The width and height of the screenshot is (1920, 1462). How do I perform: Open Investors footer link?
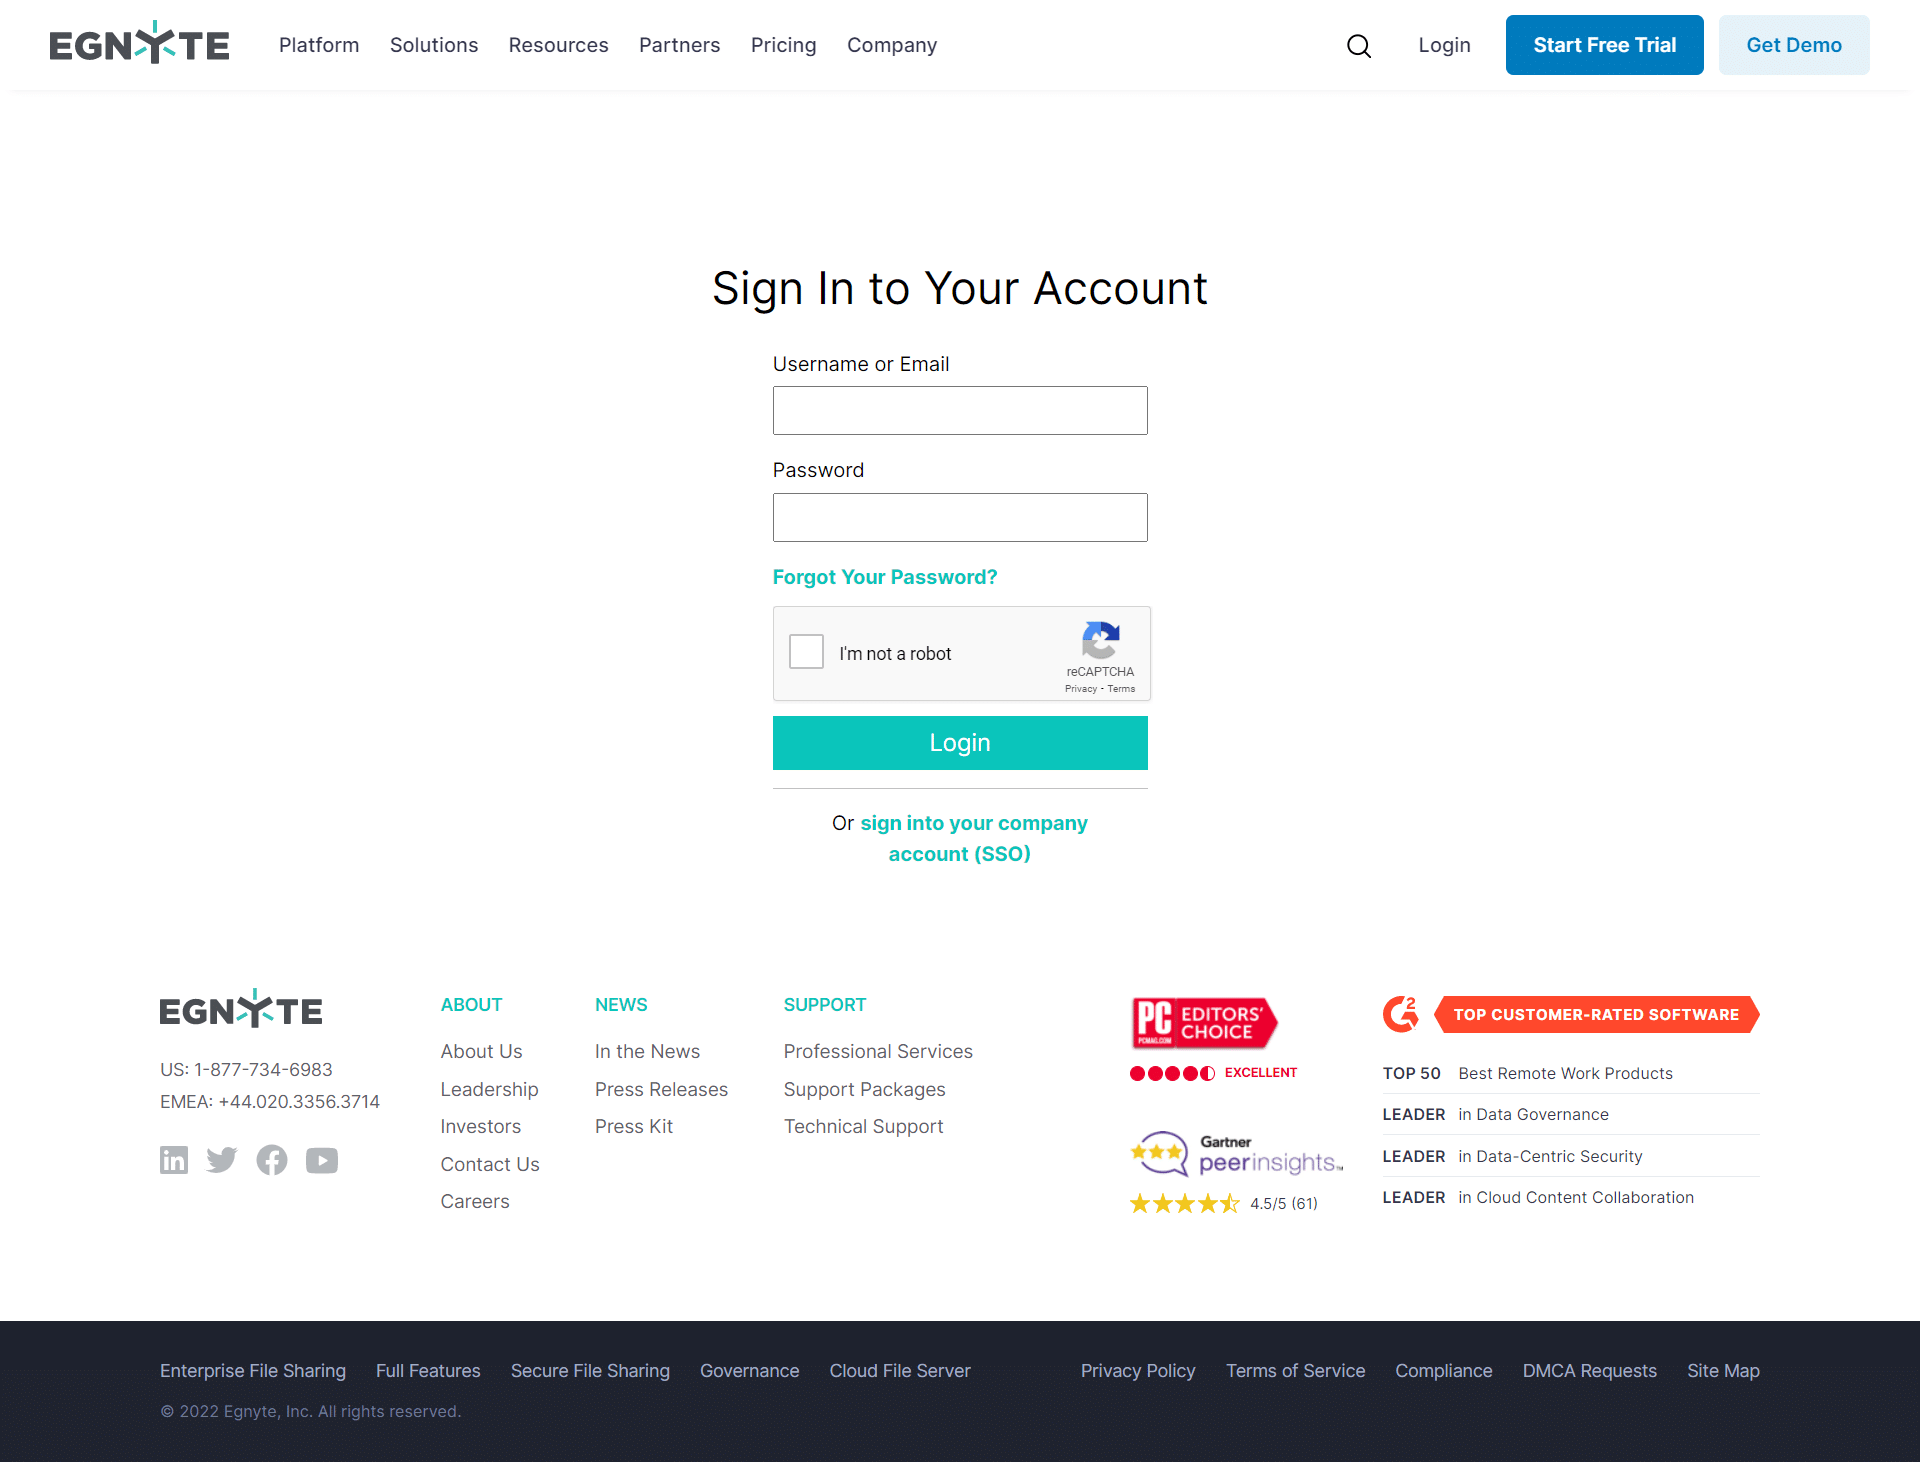click(480, 1126)
